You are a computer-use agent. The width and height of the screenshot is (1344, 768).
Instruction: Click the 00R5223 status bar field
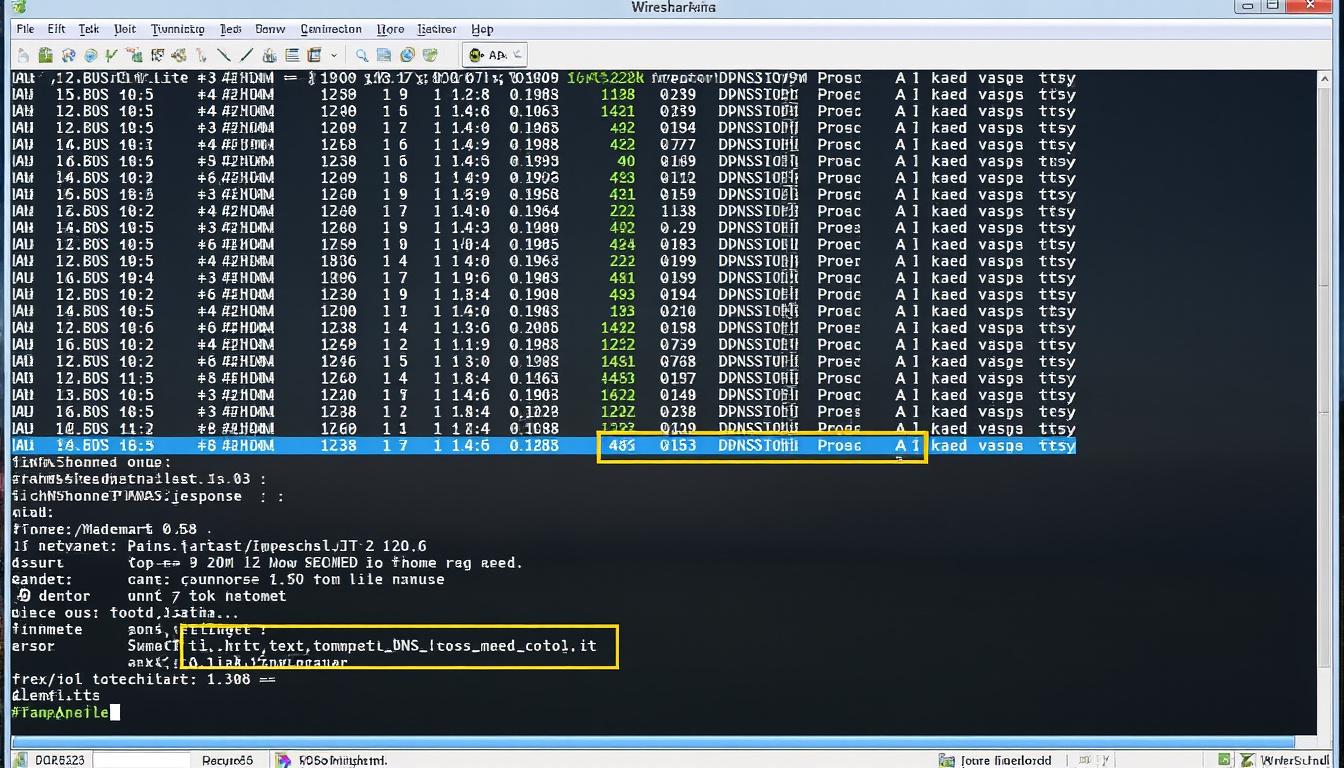(x=60, y=760)
